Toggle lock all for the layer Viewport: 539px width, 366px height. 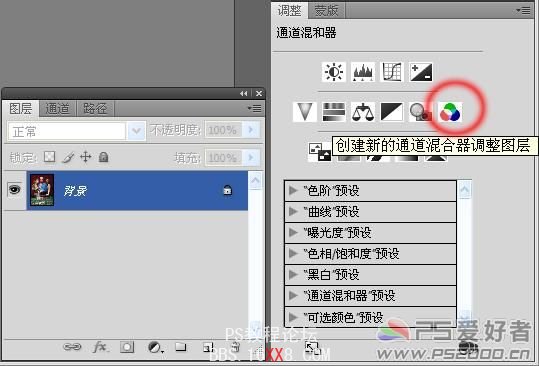tap(103, 157)
